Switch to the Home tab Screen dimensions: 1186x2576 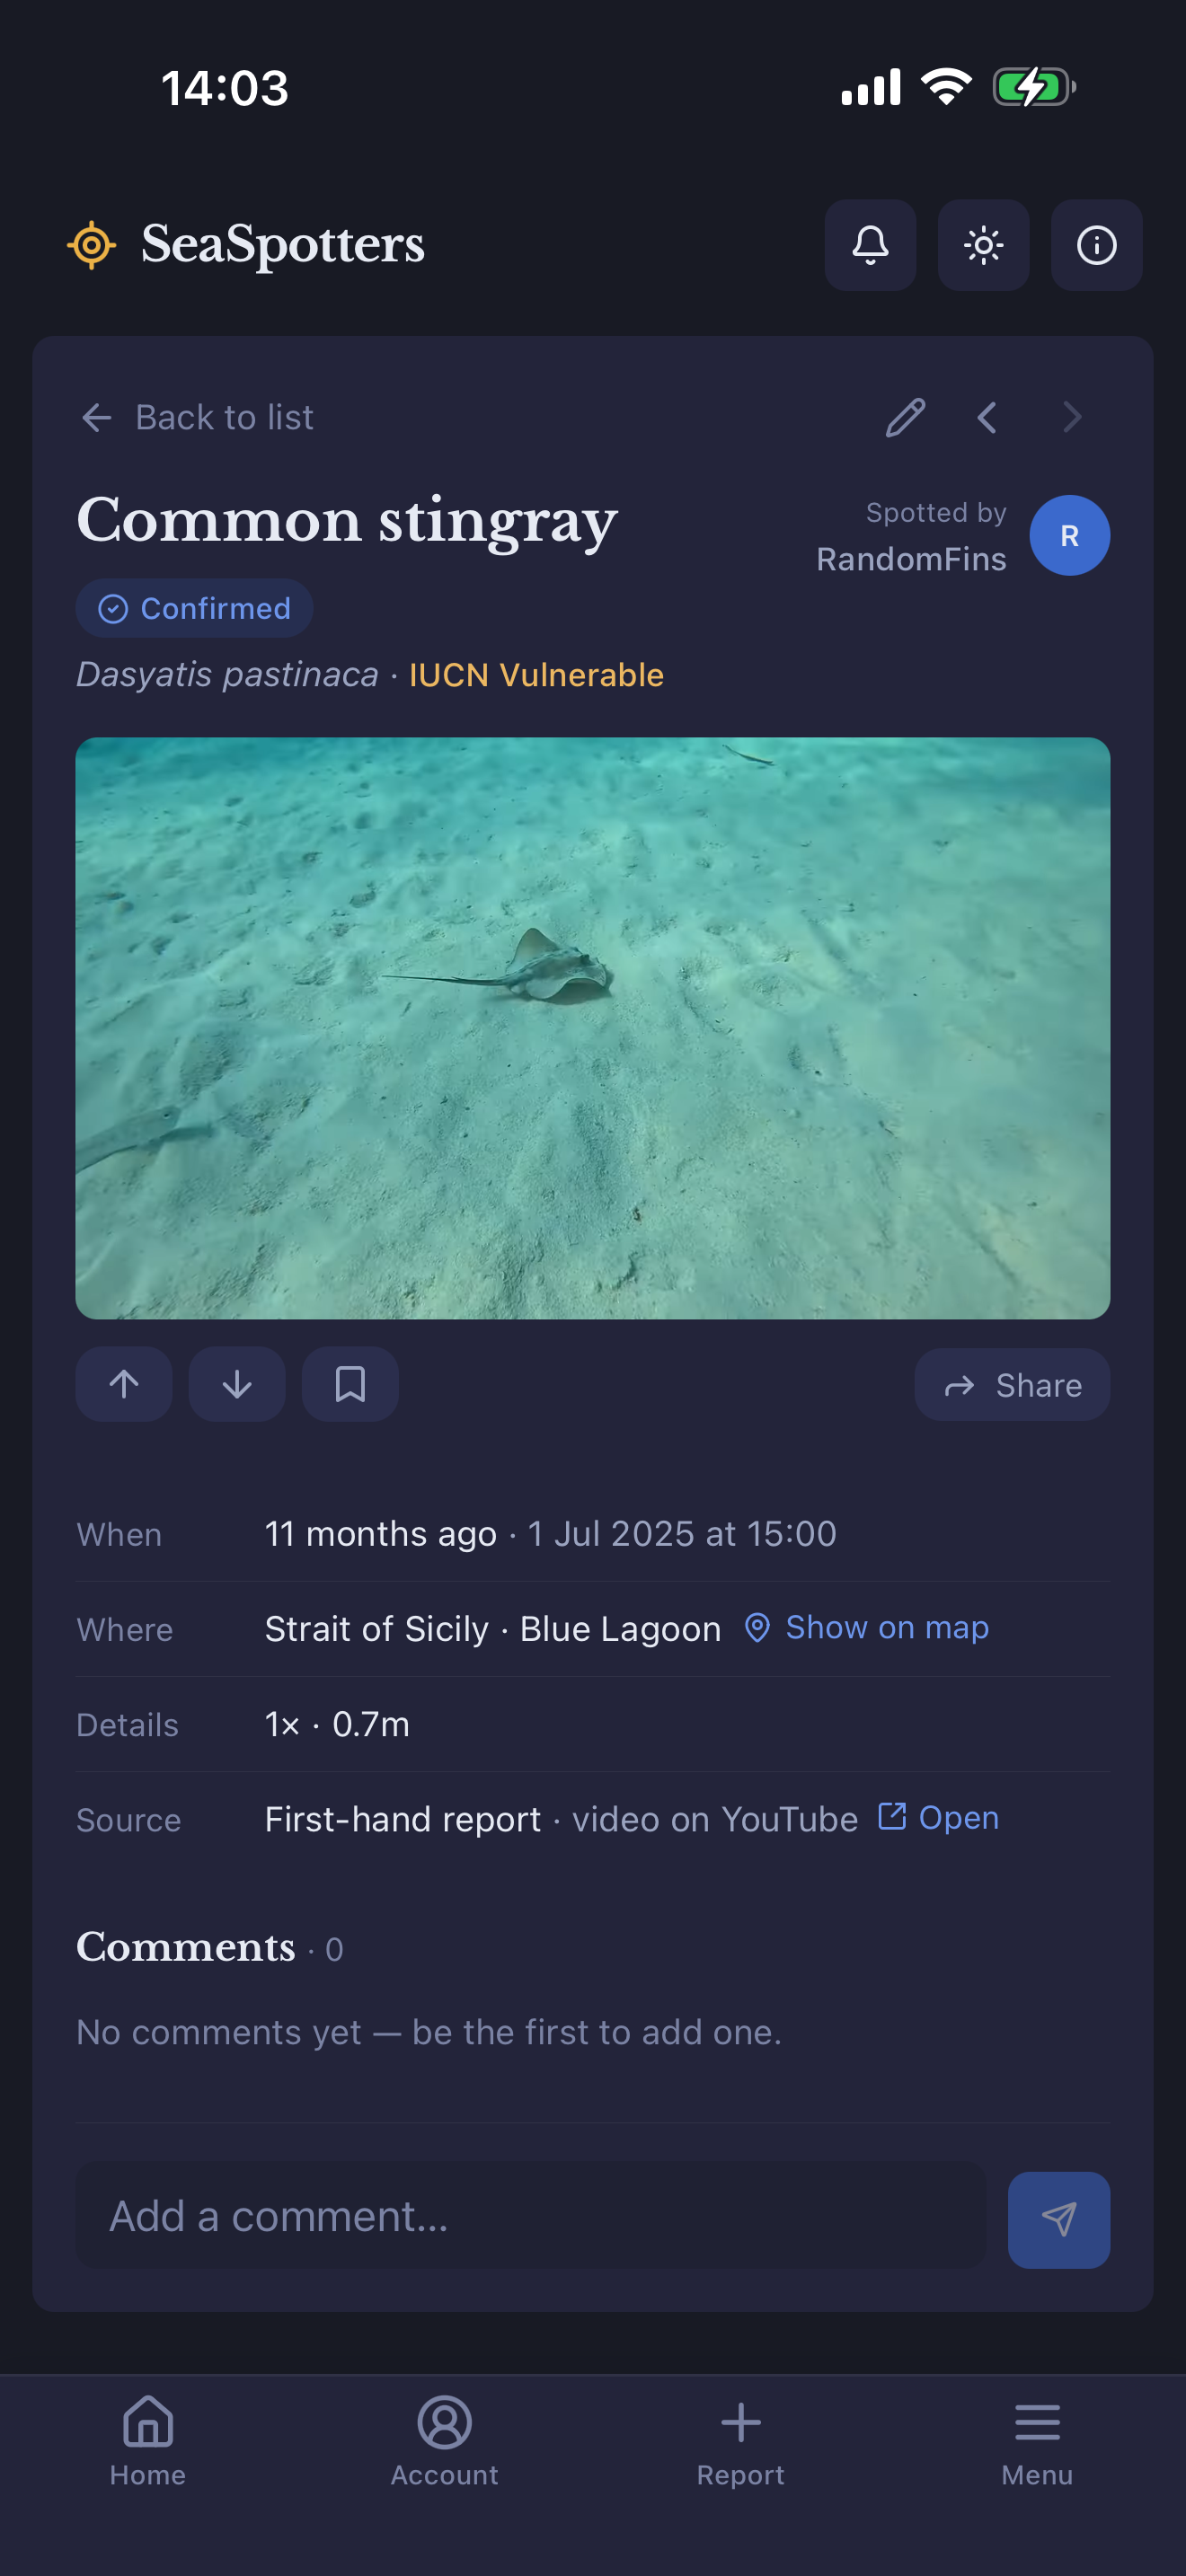pyautogui.click(x=148, y=2441)
